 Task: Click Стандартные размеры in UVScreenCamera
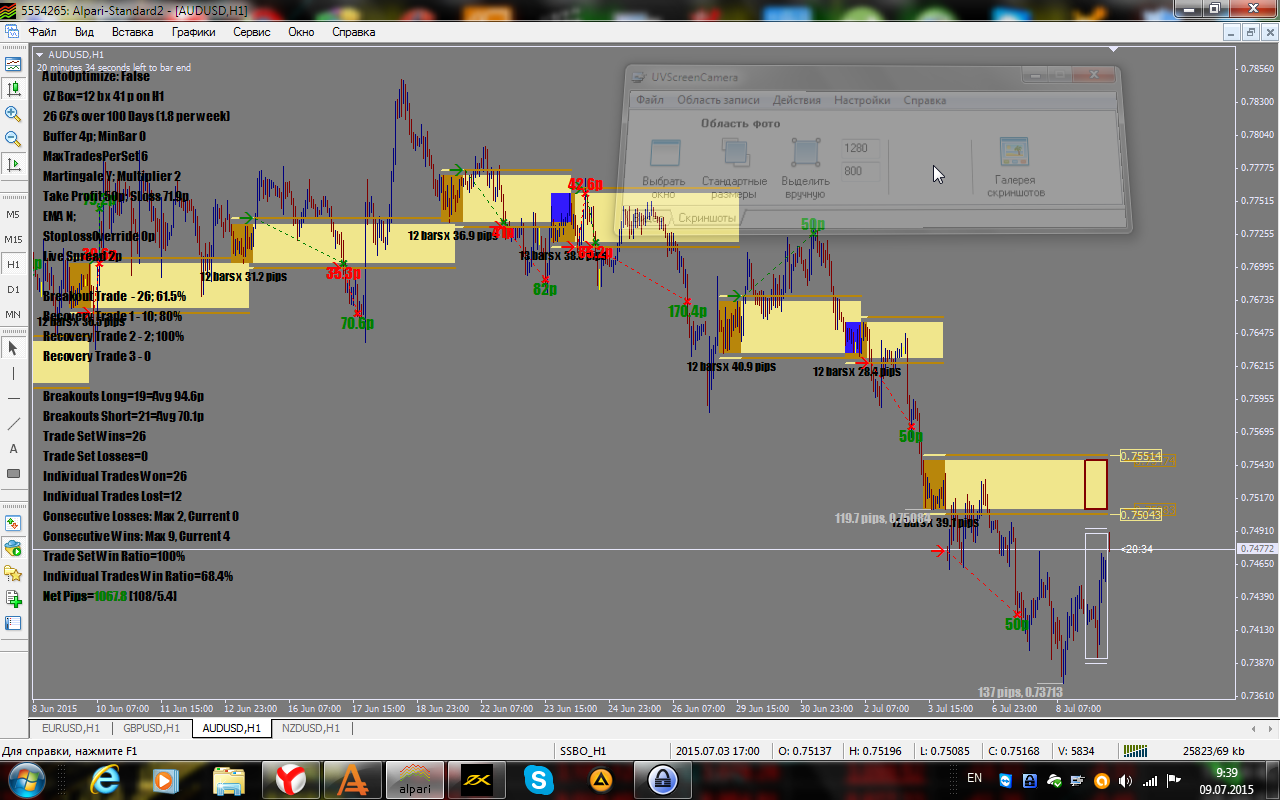735,168
